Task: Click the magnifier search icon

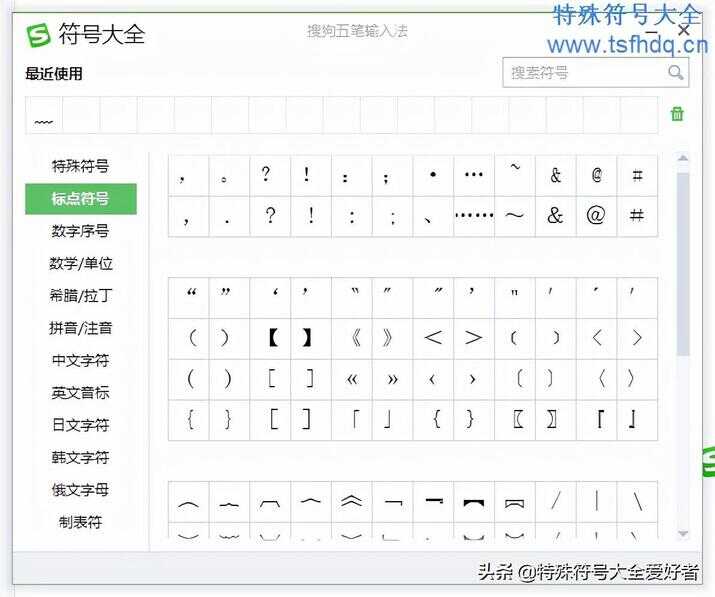Action: coord(676,72)
